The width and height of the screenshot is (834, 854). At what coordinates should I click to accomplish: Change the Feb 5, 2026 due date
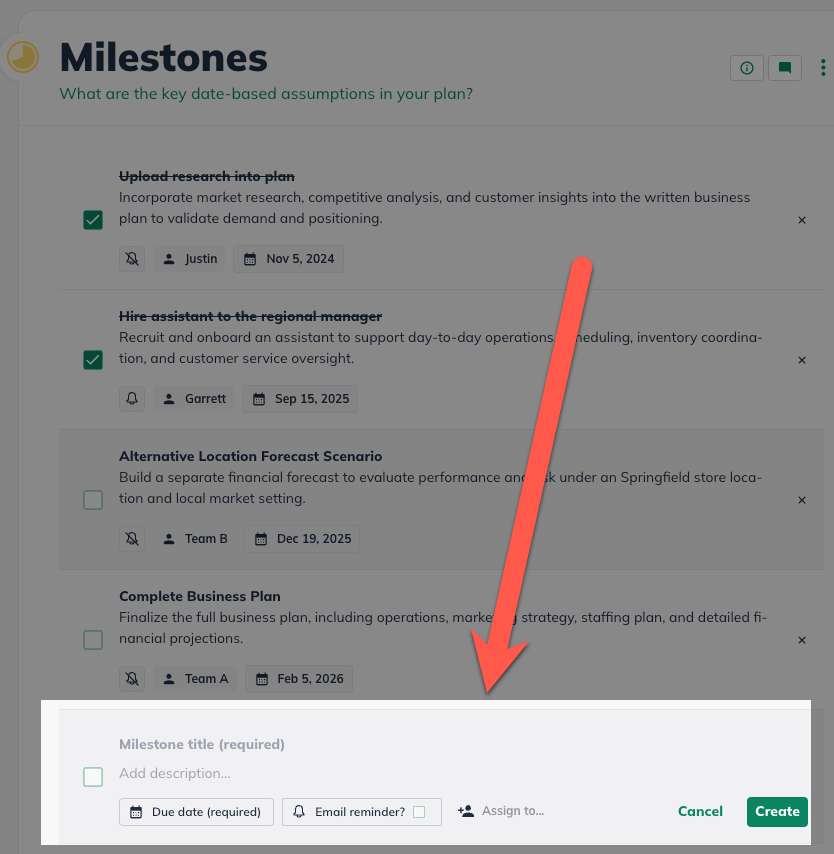coord(300,679)
